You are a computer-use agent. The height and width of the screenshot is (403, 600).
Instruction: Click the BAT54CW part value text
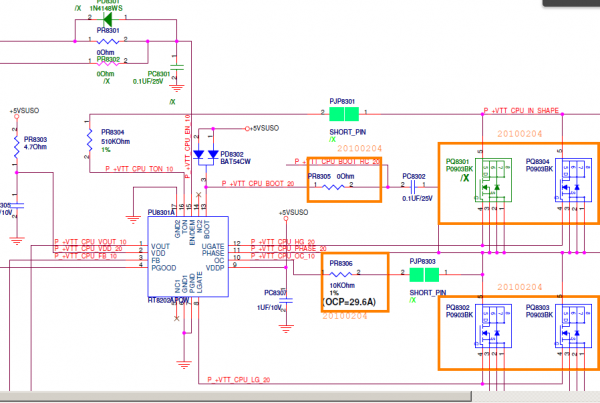[235, 162]
